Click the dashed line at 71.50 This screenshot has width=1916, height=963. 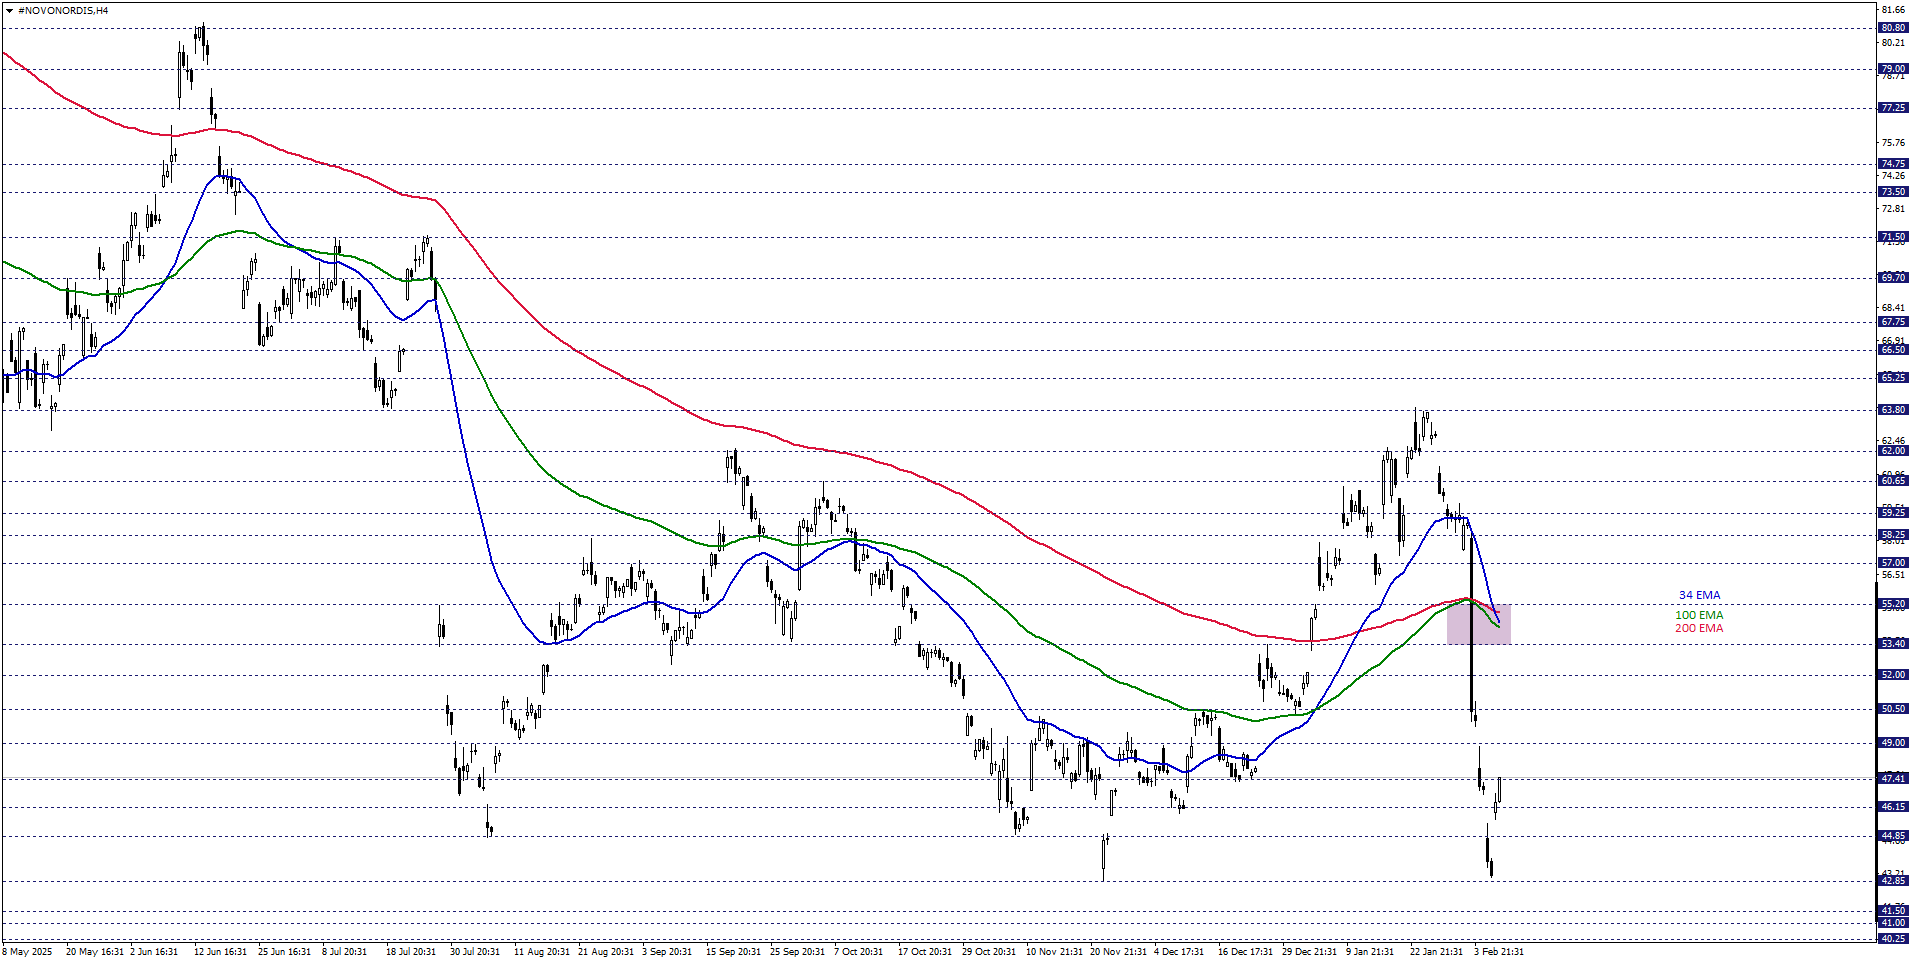pyautogui.click(x=900, y=235)
